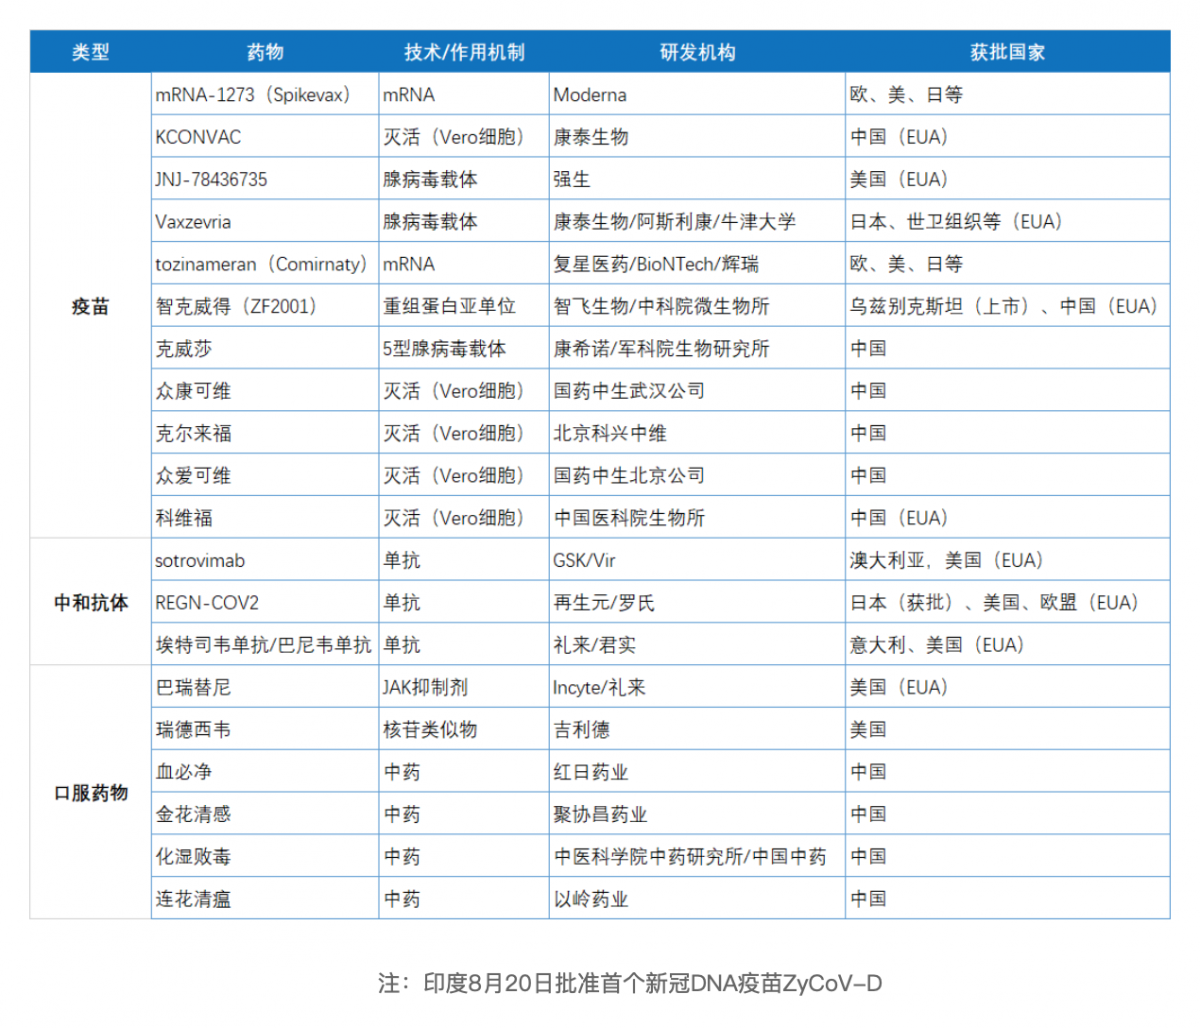This screenshot has height=1028, width=1200.
Task: Click 中药 in the 血必净 row
Action: coord(464,772)
